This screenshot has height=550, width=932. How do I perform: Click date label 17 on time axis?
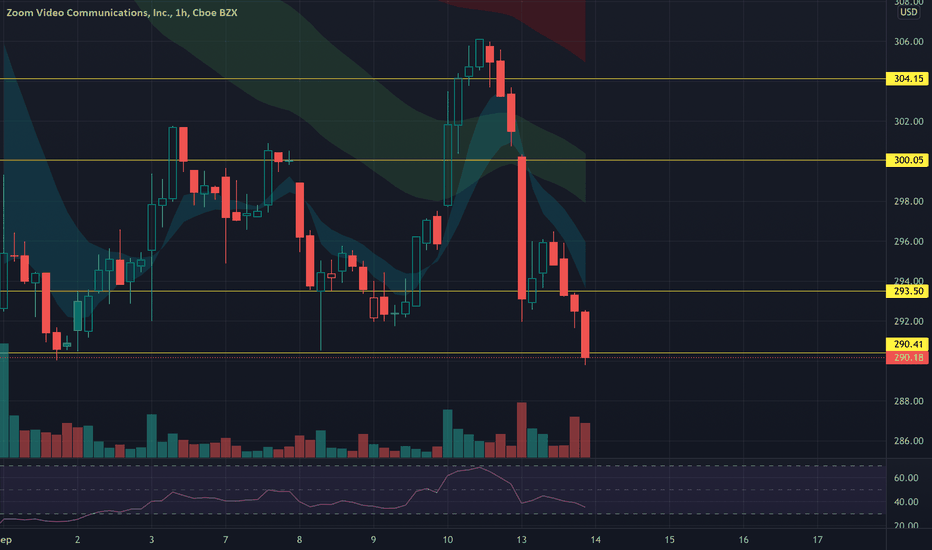tap(818, 540)
